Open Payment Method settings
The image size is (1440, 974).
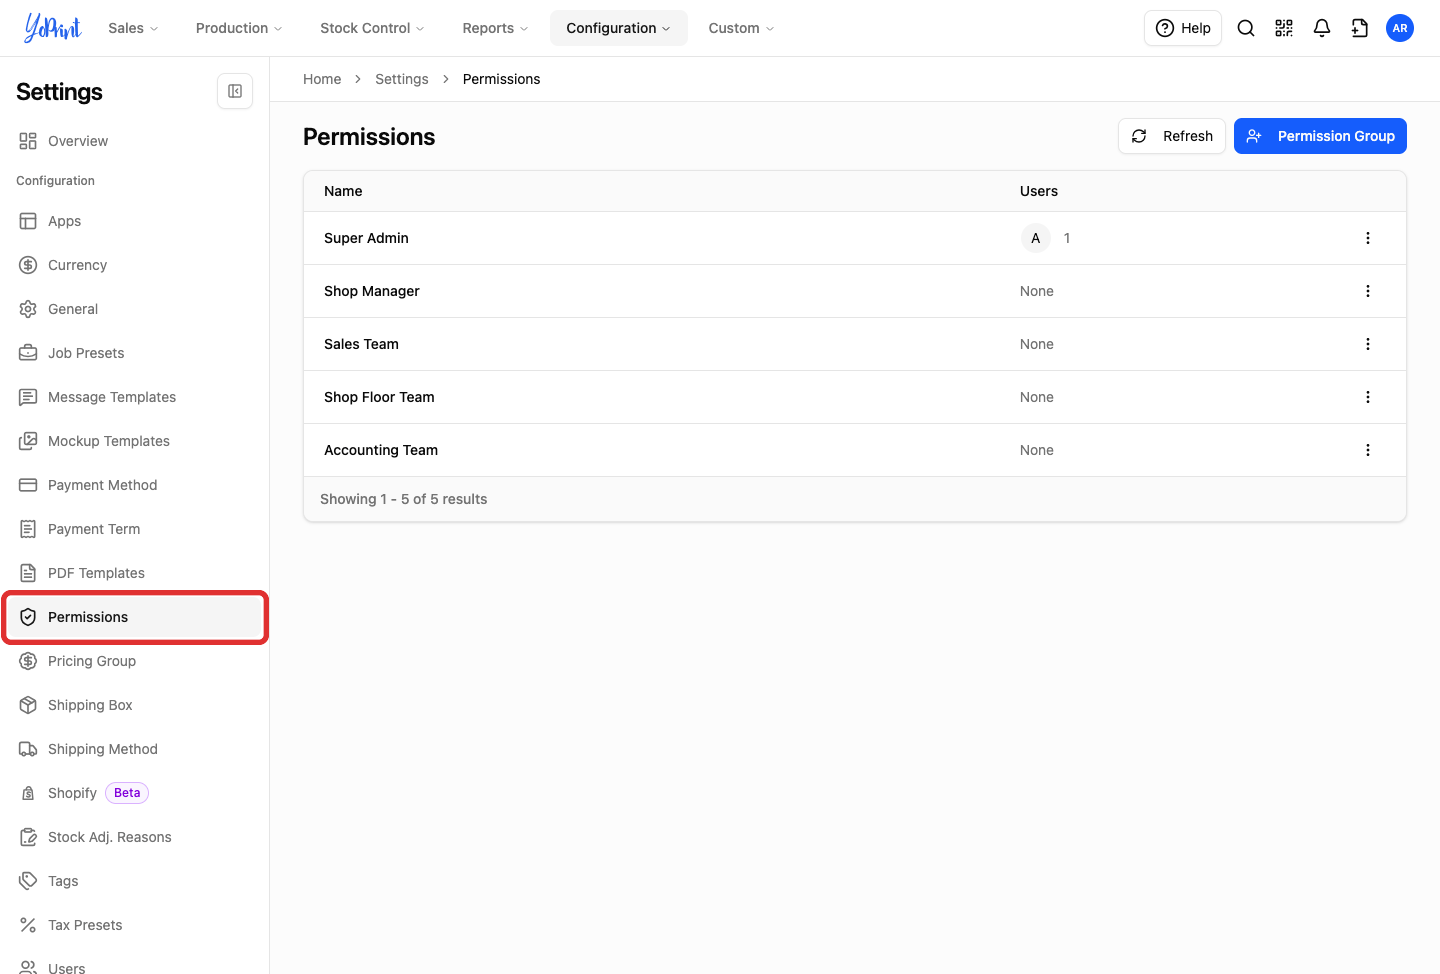tap(135, 485)
